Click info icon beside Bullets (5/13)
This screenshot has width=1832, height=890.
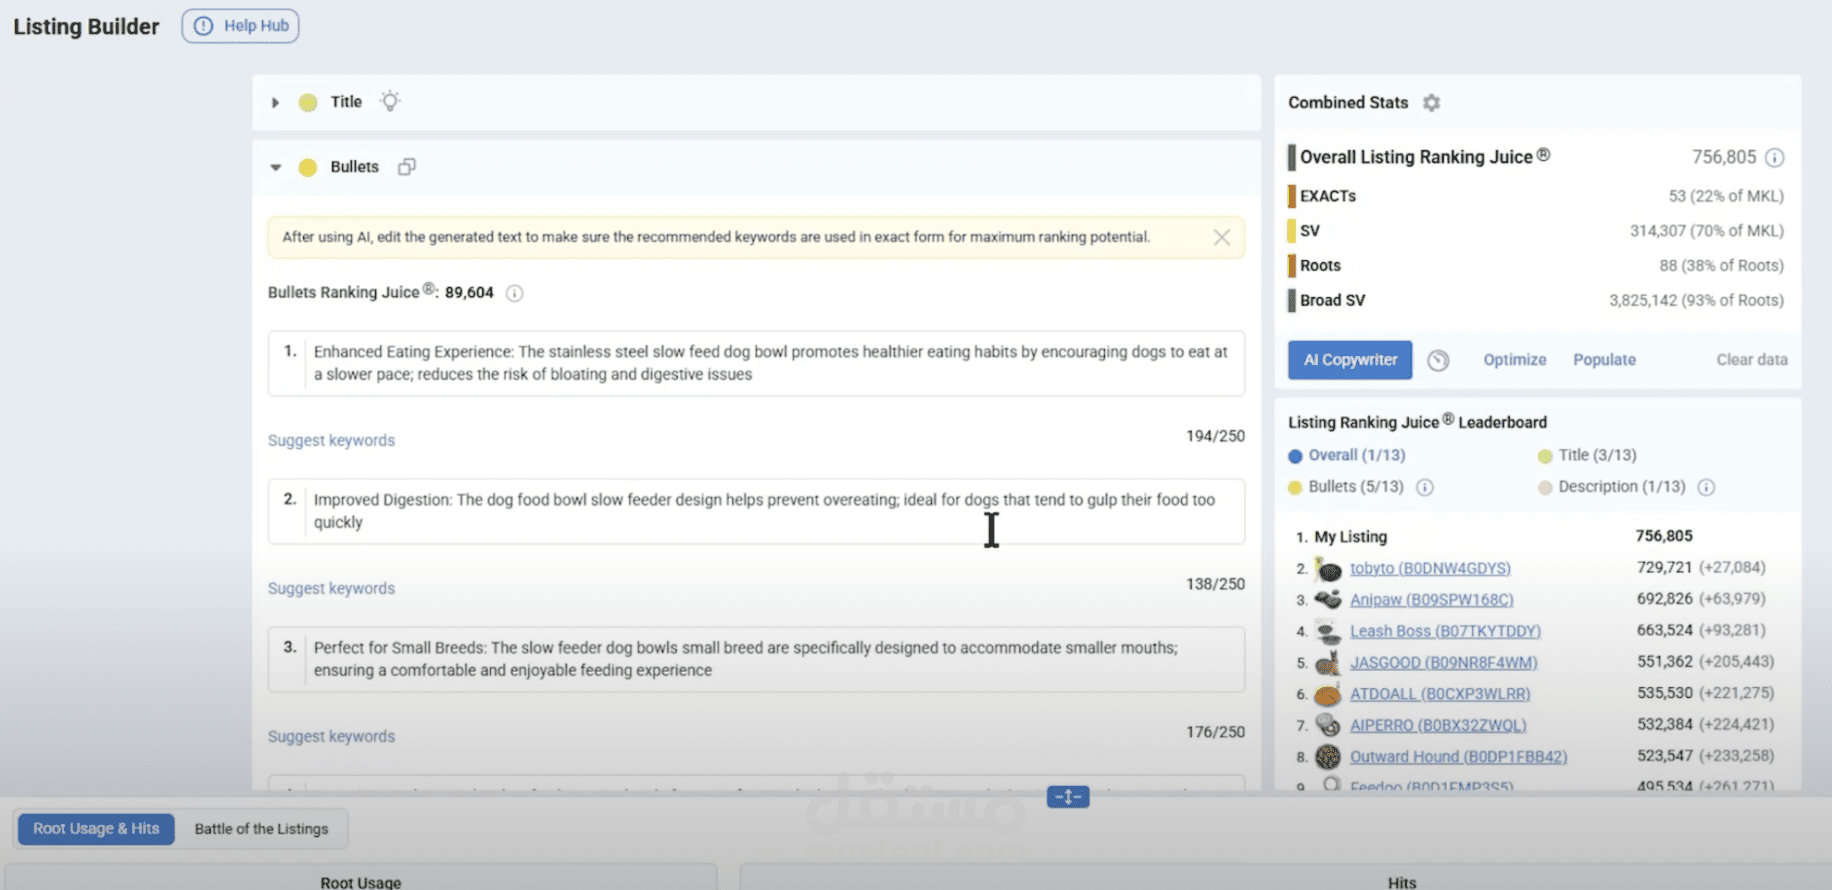click(x=1425, y=487)
